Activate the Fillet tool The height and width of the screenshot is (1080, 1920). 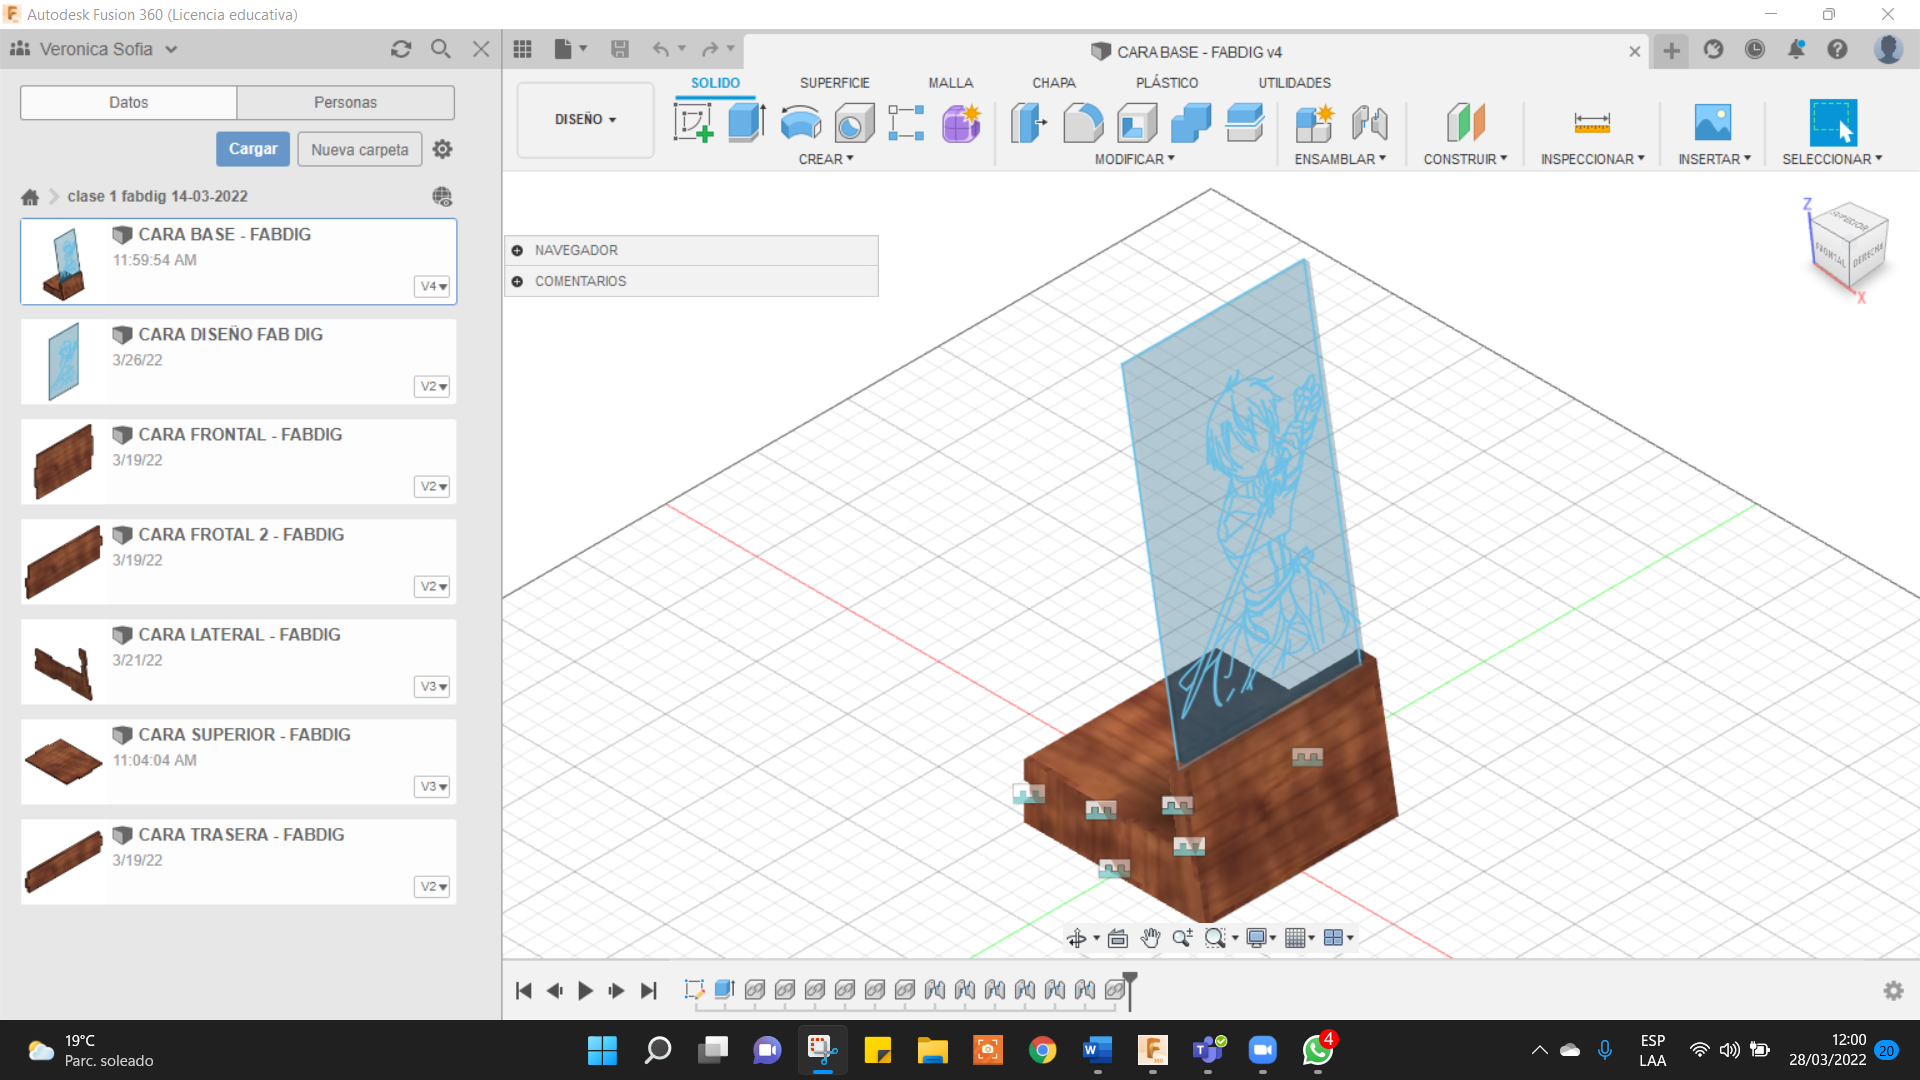pyautogui.click(x=1083, y=123)
